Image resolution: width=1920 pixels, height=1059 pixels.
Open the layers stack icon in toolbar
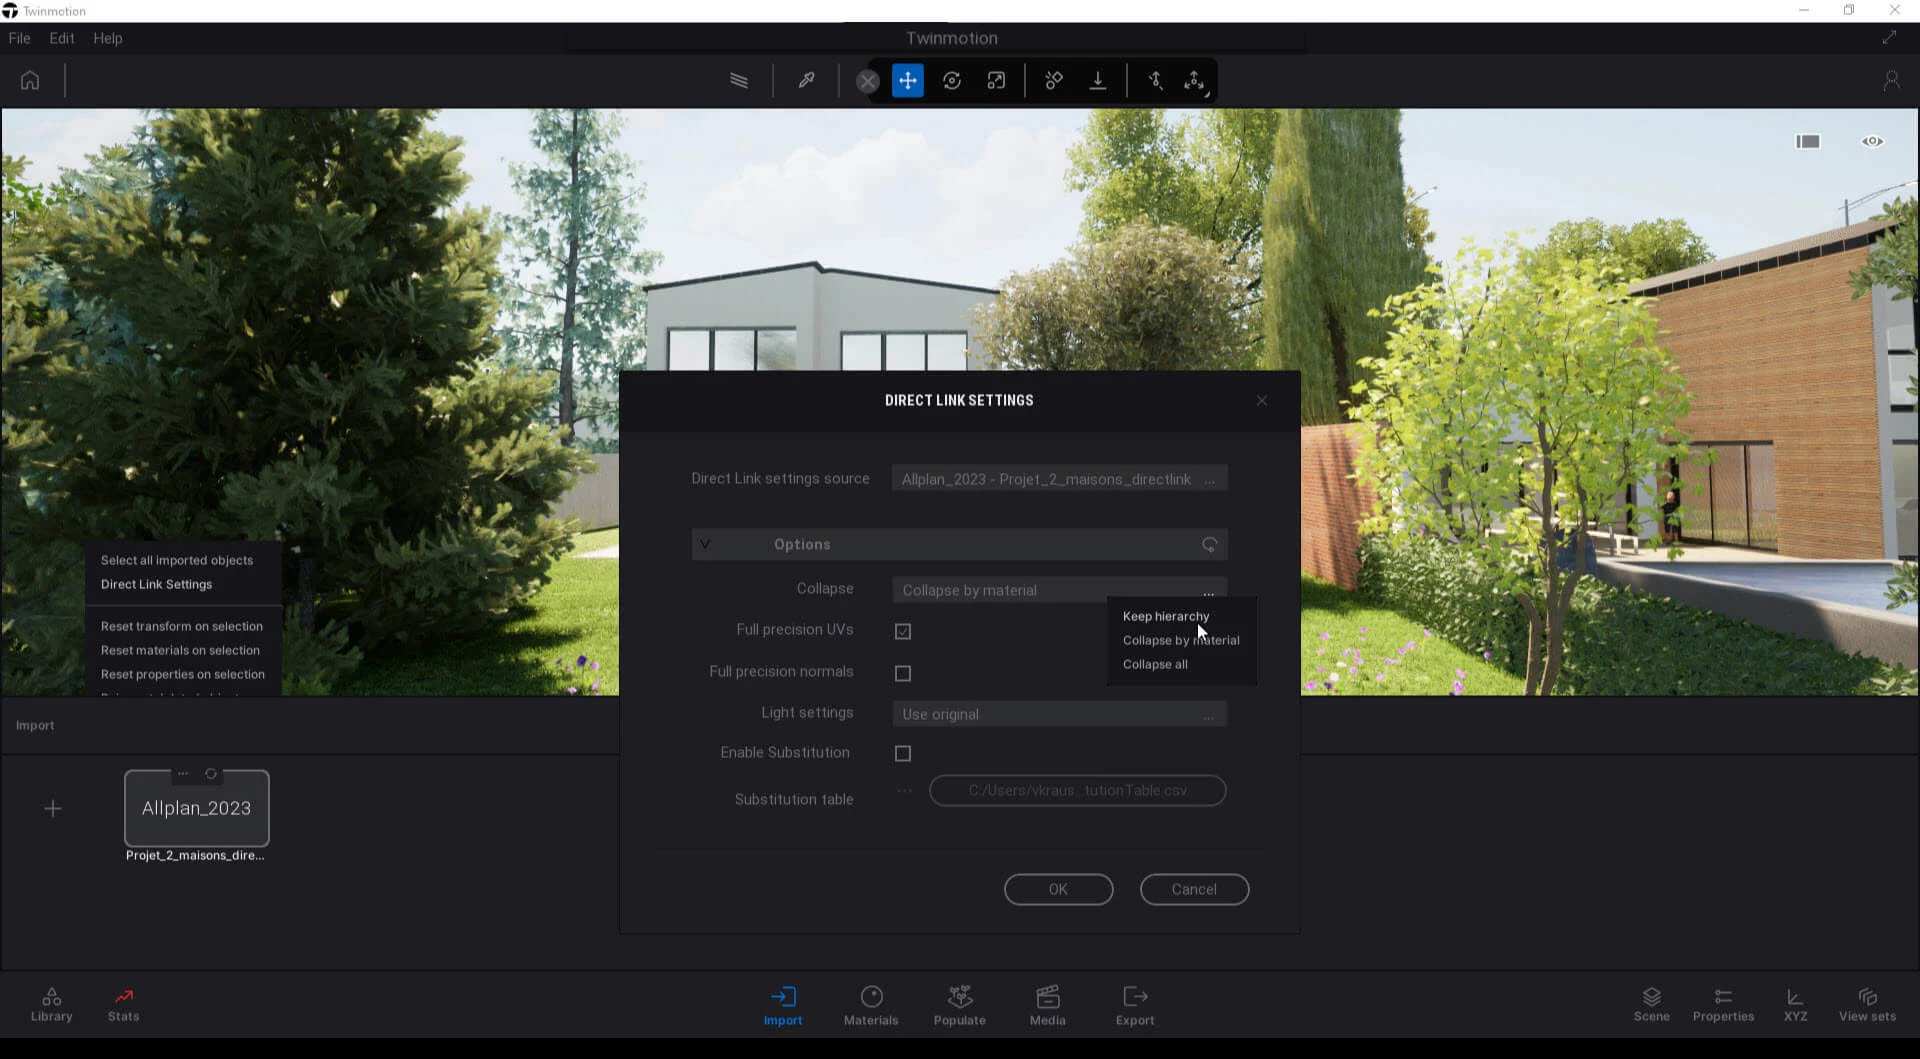pyautogui.click(x=739, y=81)
